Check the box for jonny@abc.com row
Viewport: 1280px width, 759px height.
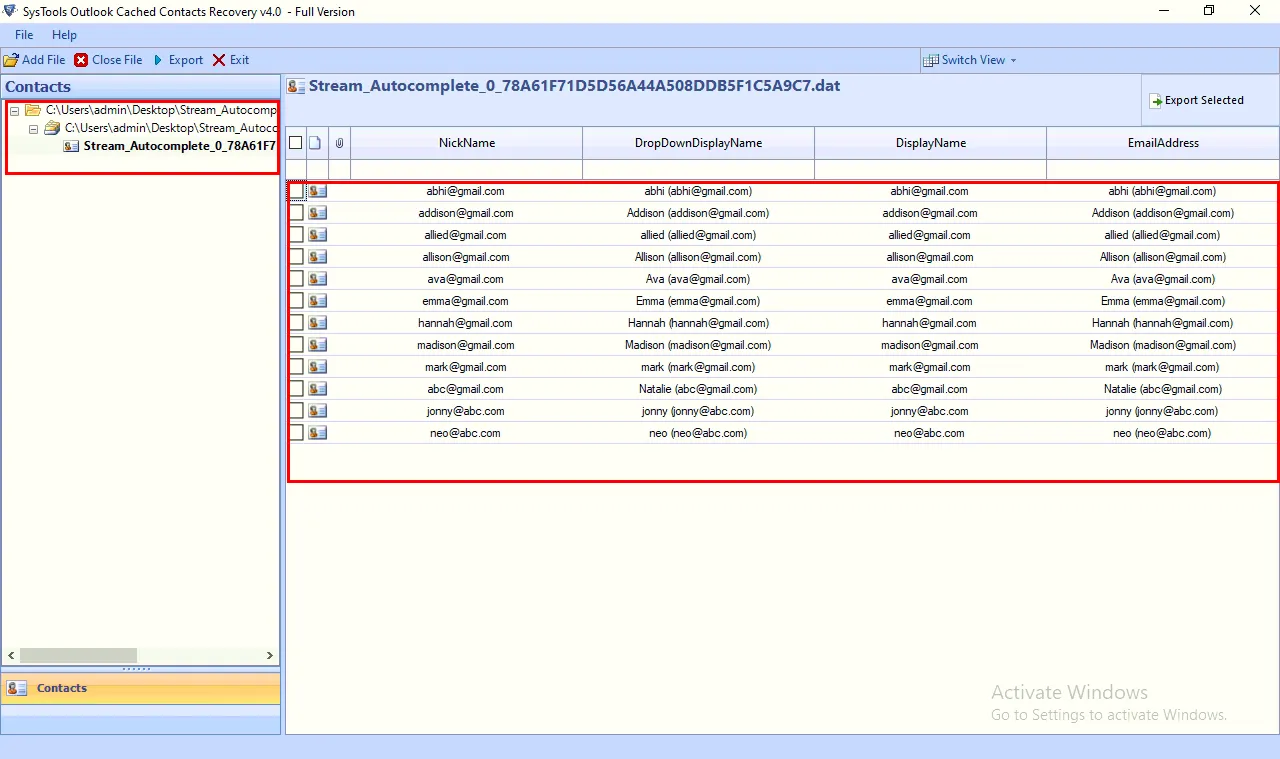[296, 411]
